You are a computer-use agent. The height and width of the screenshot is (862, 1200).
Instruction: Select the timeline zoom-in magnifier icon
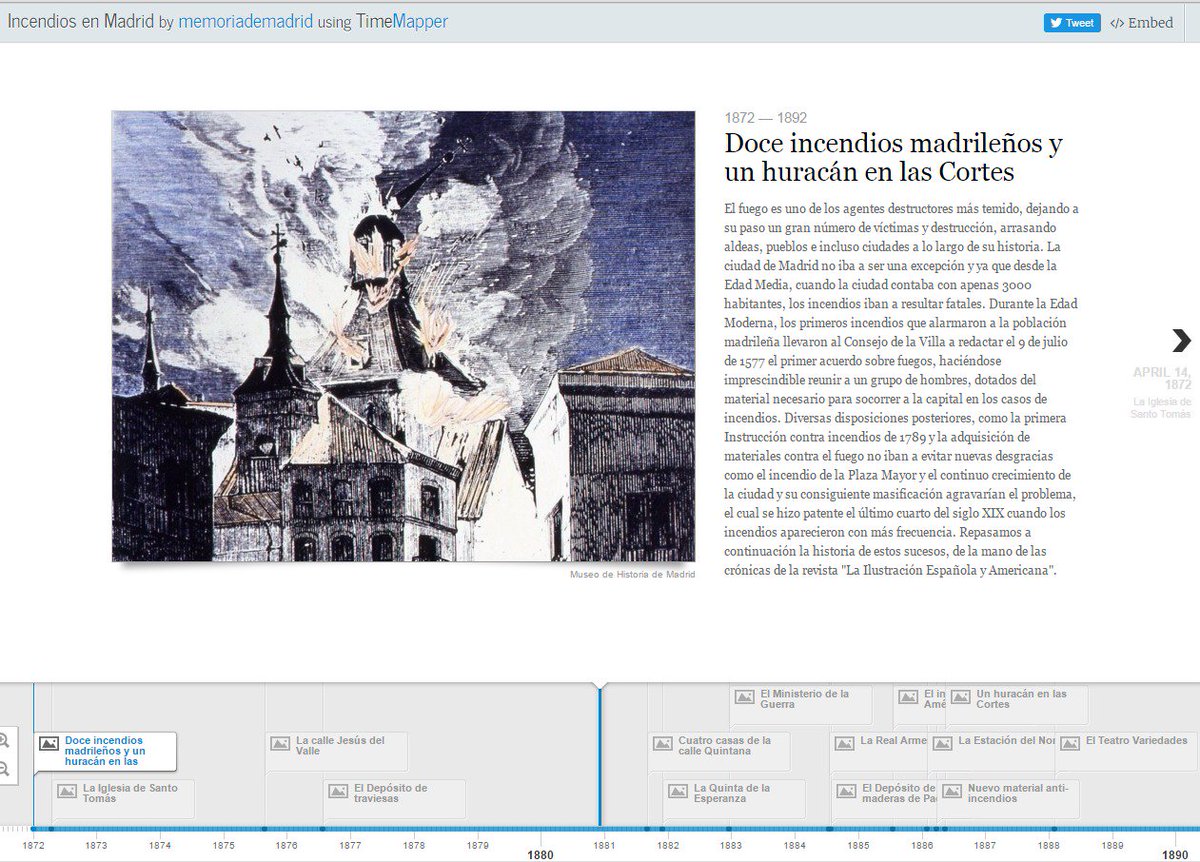pyautogui.click(x=6, y=741)
